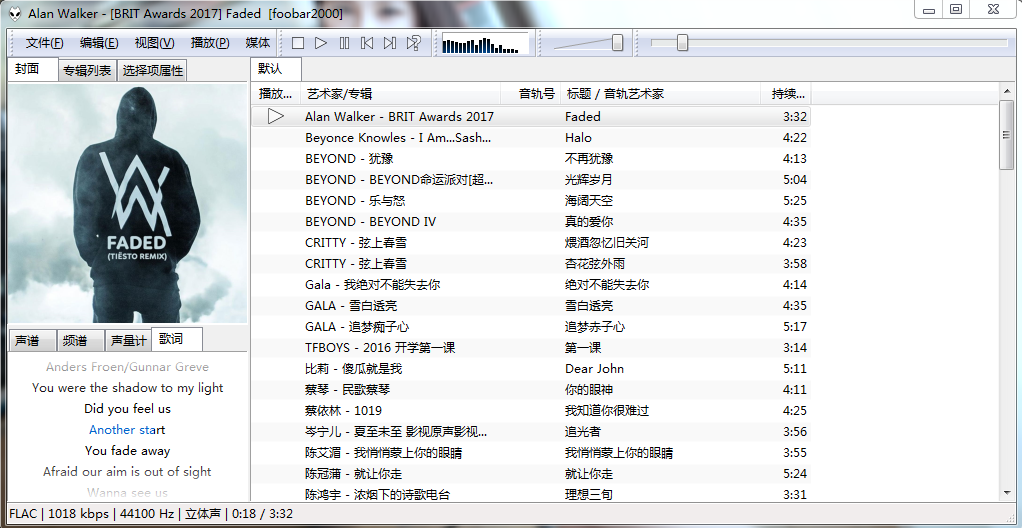
Task: Click the playlist vertical scrollbar thumb
Action: [x=1007, y=135]
